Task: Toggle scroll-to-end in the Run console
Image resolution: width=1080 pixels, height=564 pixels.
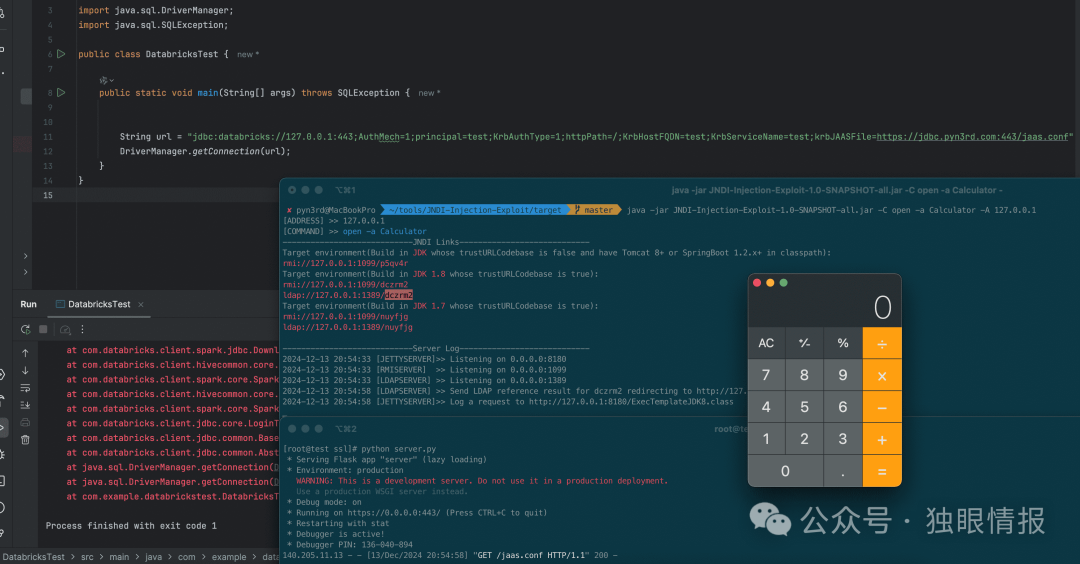Action: tap(25, 405)
